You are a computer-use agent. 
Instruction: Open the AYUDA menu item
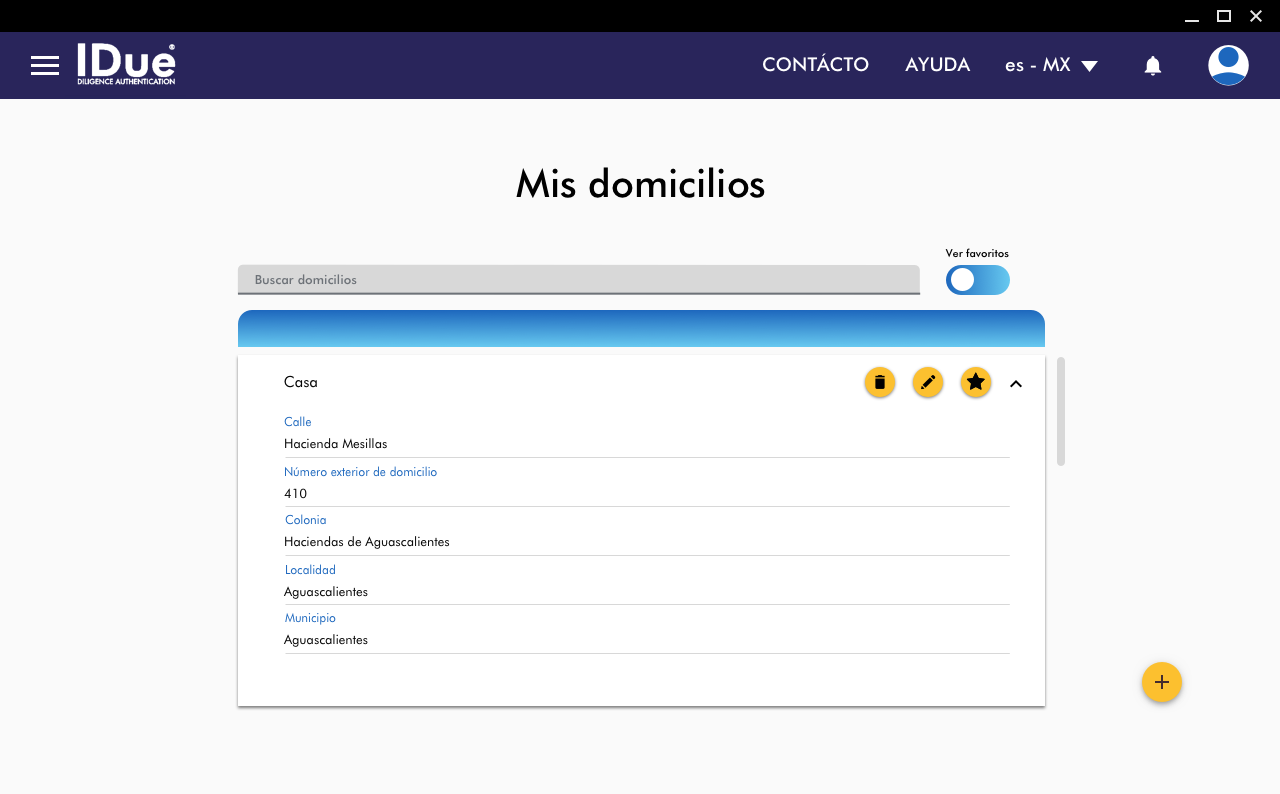tap(937, 65)
